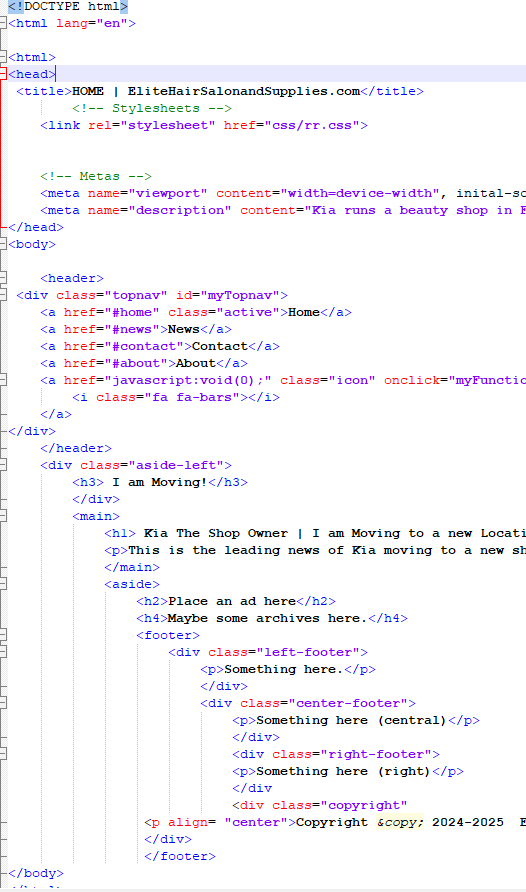Click the "I am Moving!" h3 text

coord(159,482)
